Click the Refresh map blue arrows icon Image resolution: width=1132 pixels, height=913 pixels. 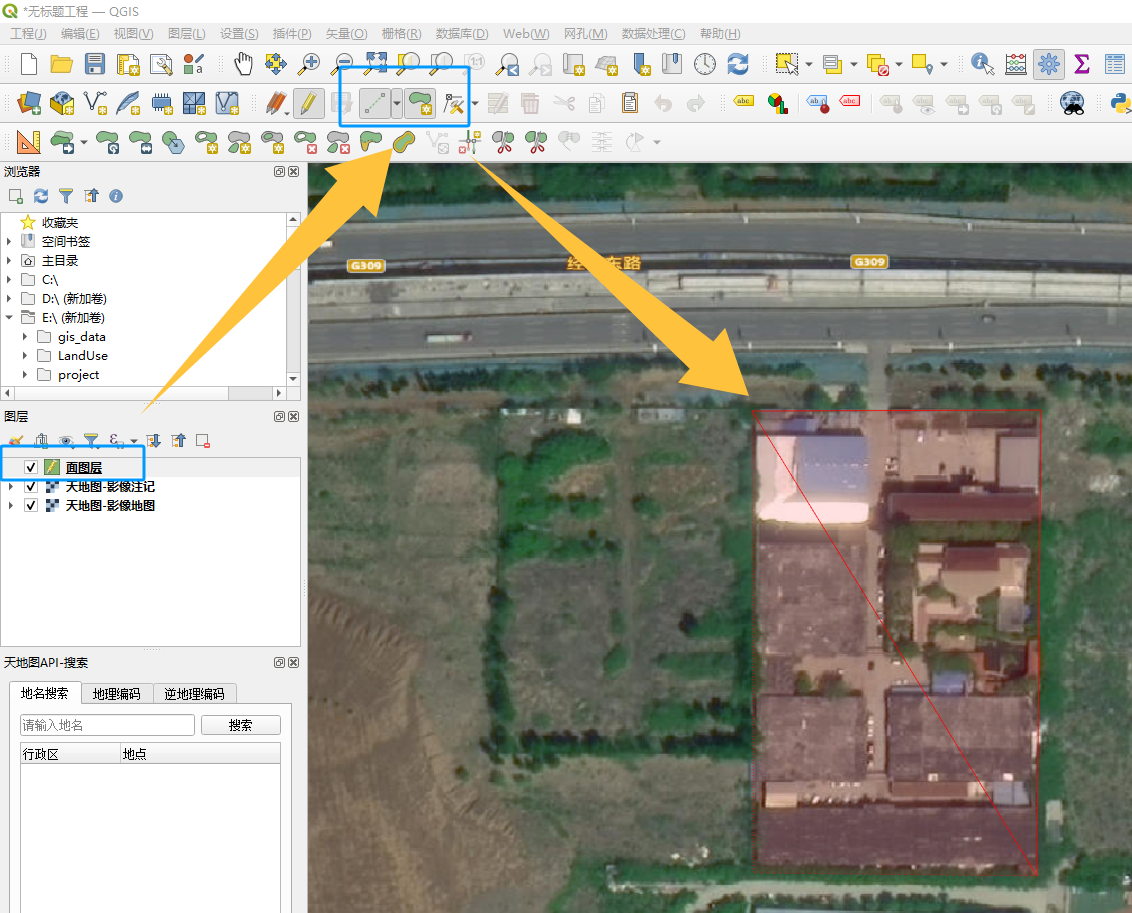(x=738, y=64)
